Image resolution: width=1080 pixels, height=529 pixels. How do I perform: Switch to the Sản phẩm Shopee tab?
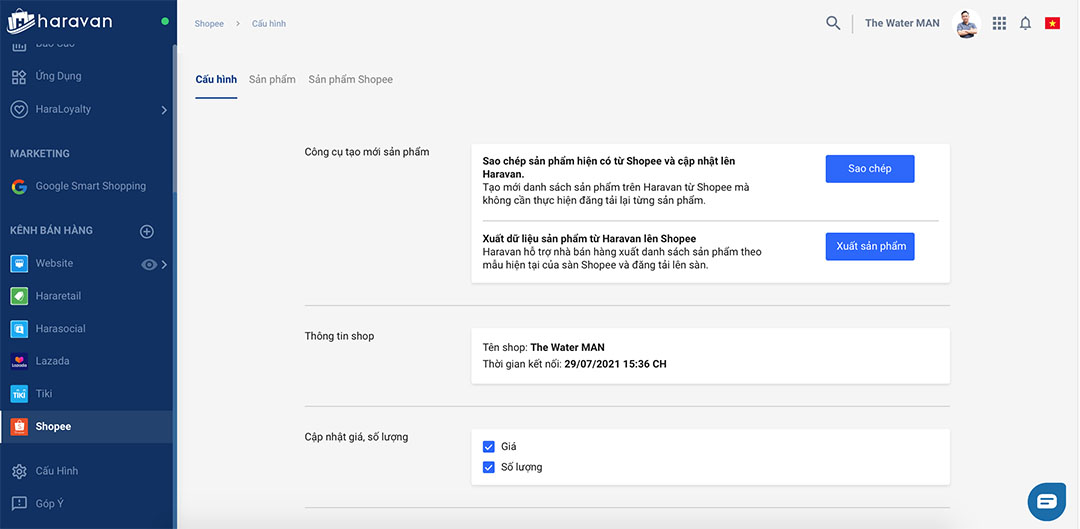(x=350, y=79)
